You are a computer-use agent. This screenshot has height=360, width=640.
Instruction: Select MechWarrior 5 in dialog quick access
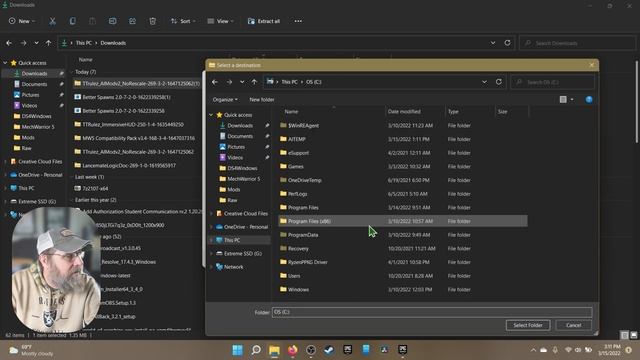click(x=243, y=179)
